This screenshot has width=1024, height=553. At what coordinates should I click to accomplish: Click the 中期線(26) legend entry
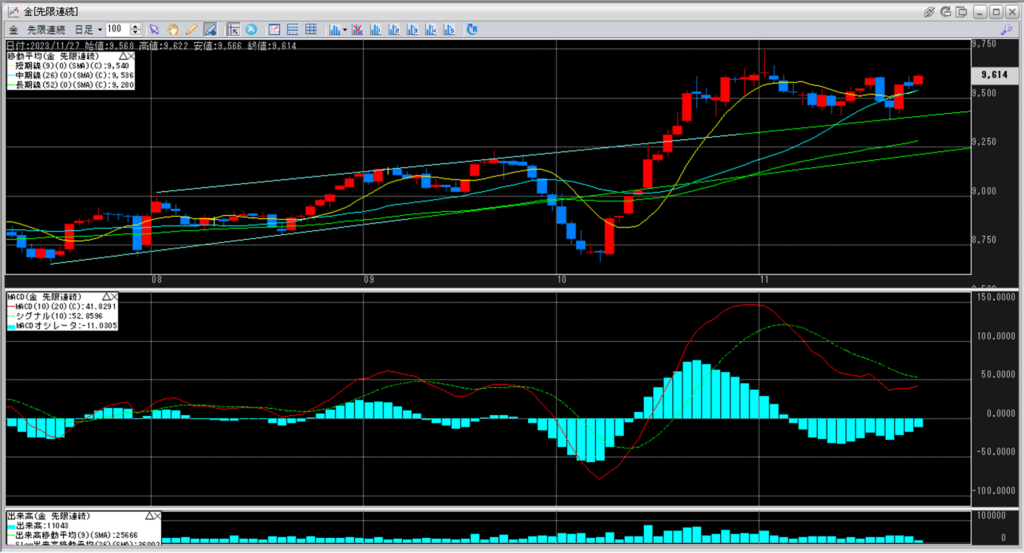click(x=71, y=75)
